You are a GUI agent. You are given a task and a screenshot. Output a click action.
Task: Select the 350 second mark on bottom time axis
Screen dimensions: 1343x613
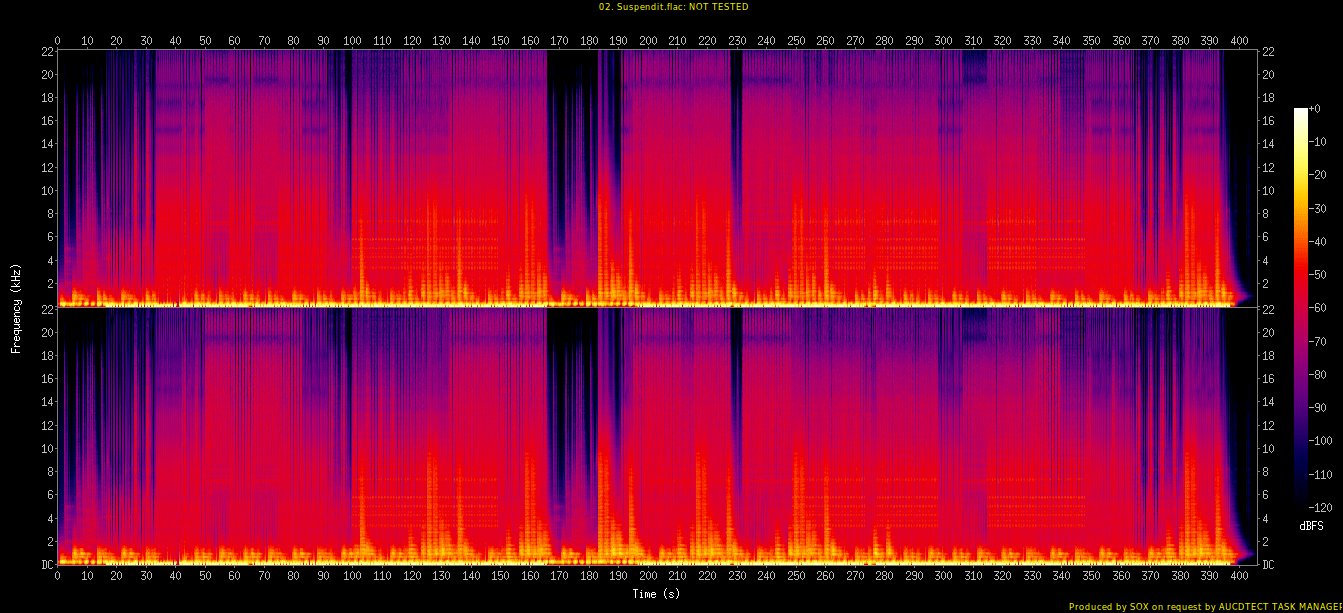pyautogui.click(x=1091, y=577)
